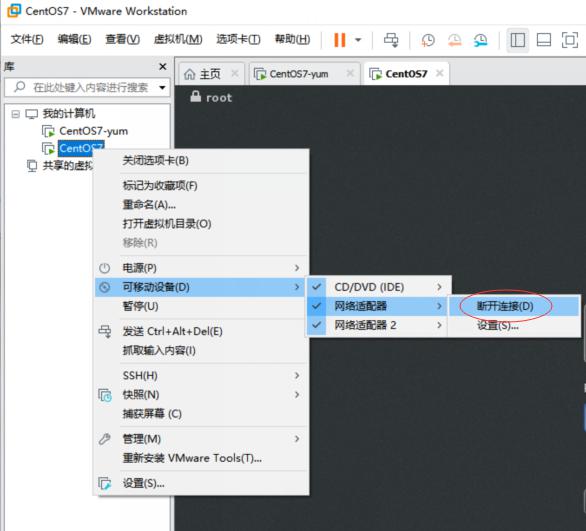This screenshot has width=586, height=531.
Task: Toggle the 网络适配器 checkmark
Action: coord(317,306)
